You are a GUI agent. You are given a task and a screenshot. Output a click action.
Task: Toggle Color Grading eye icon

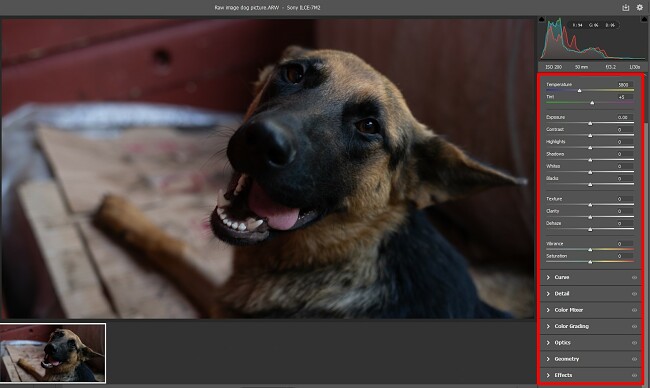pyautogui.click(x=634, y=327)
